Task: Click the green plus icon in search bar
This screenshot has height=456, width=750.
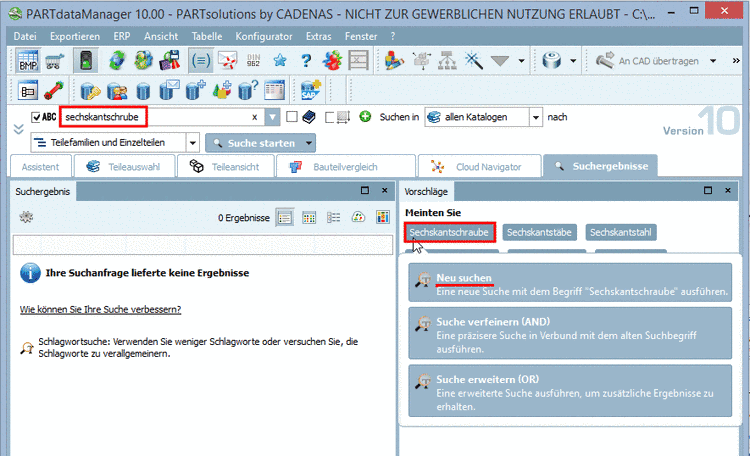Action: click(x=365, y=116)
